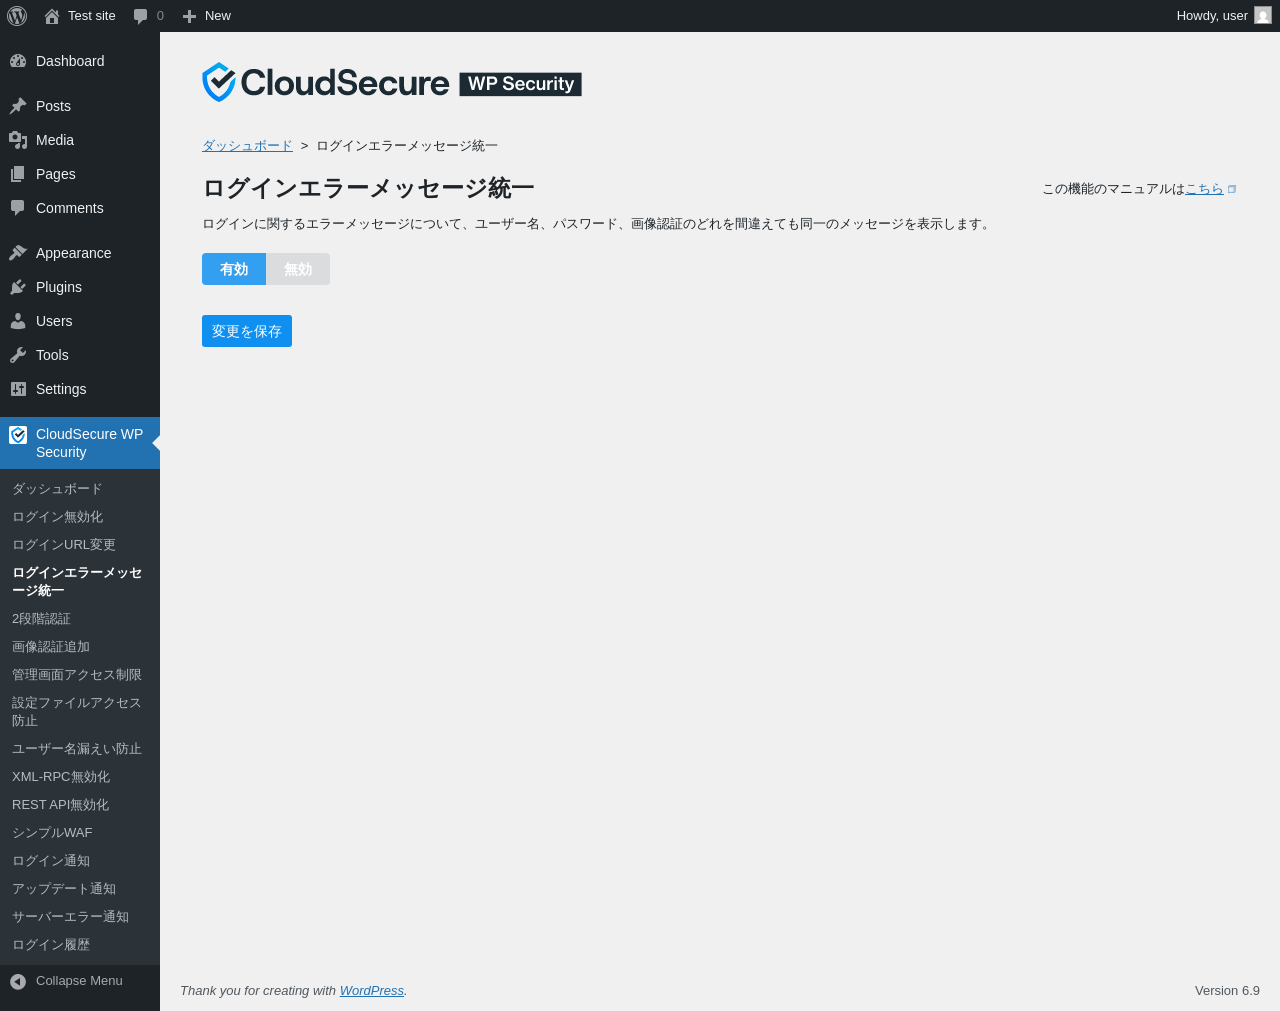
Task: Click the Tools wrench icon
Action: click(18, 355)
